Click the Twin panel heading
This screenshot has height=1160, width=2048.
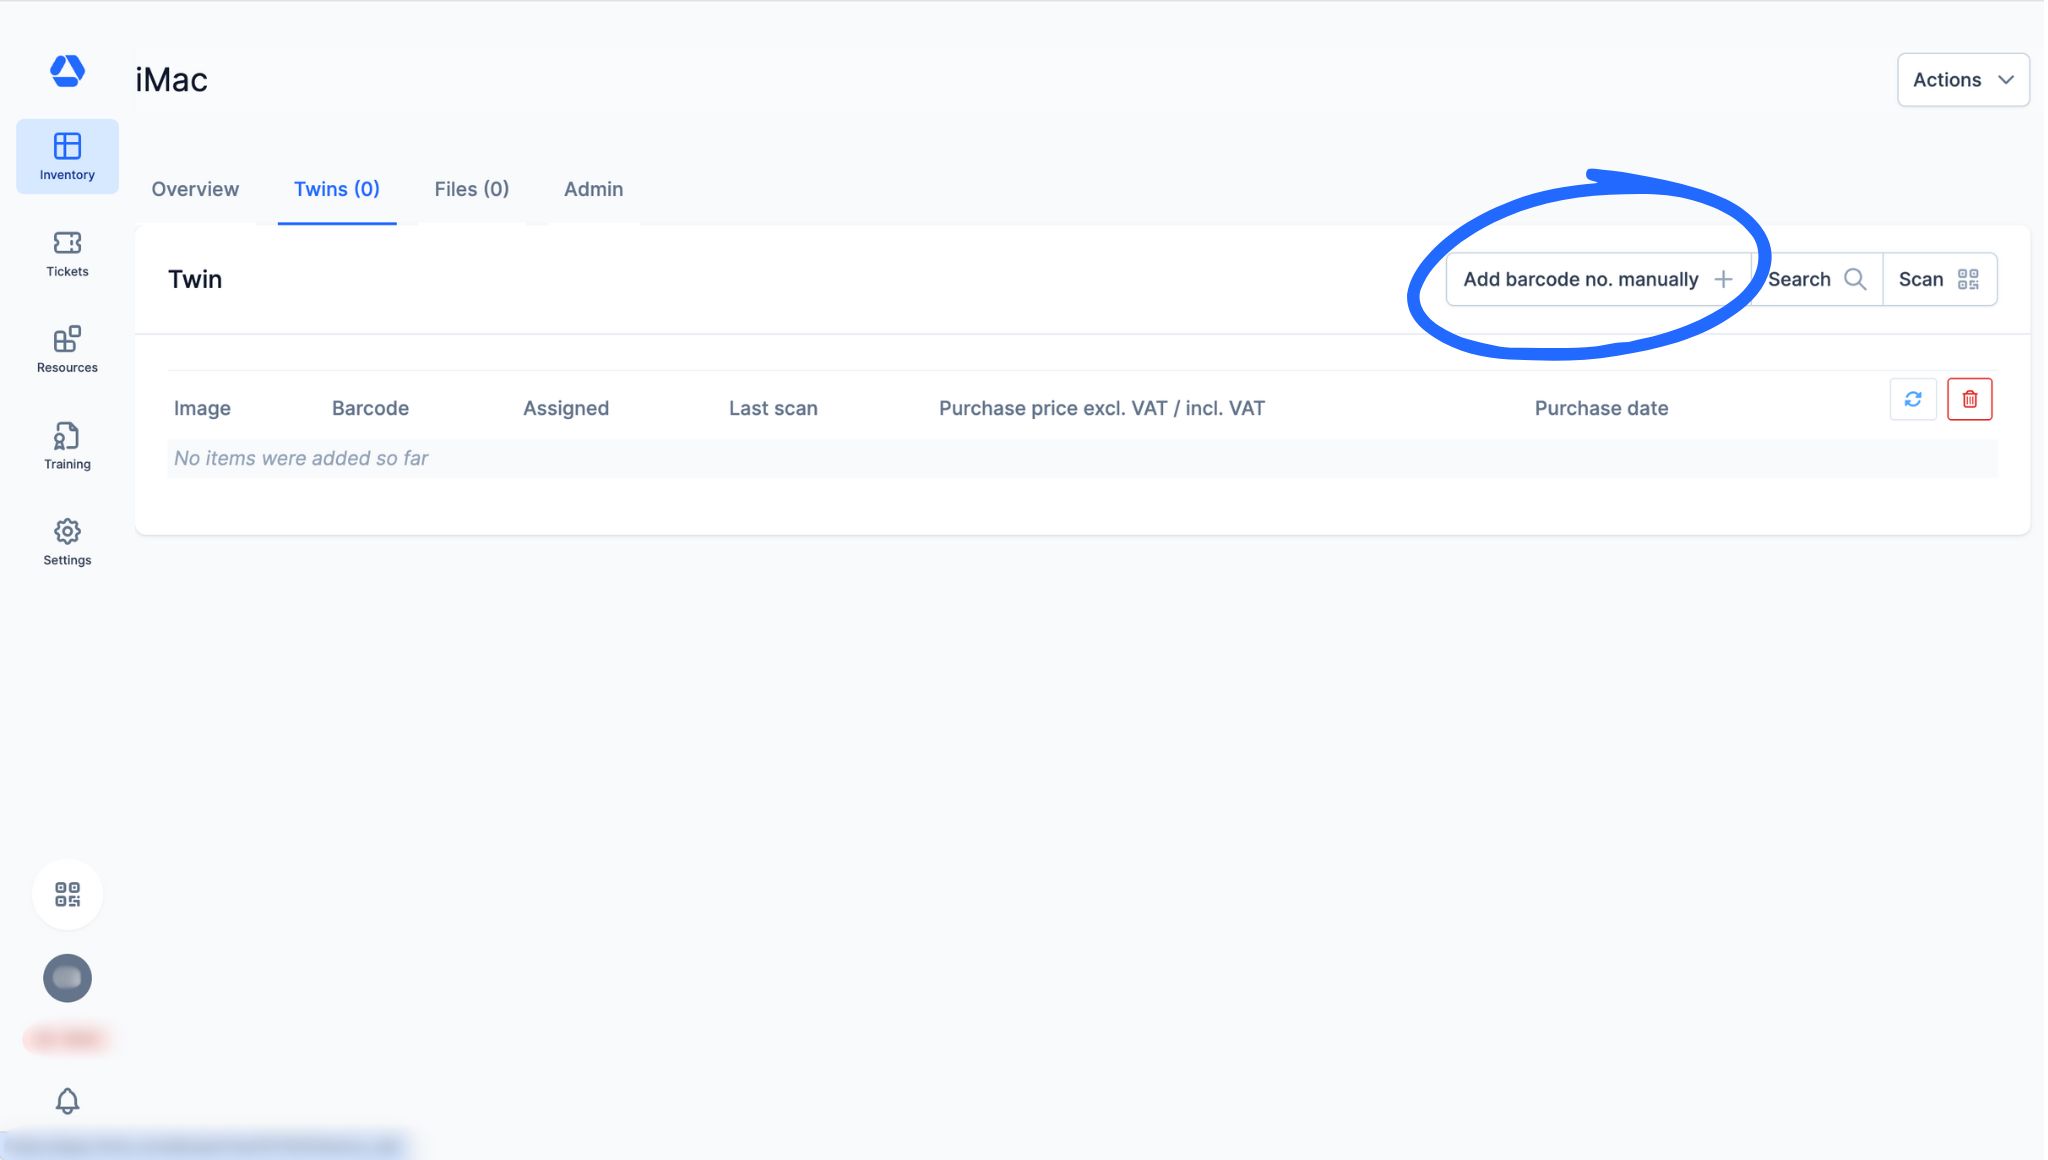(x=195, y=279)
